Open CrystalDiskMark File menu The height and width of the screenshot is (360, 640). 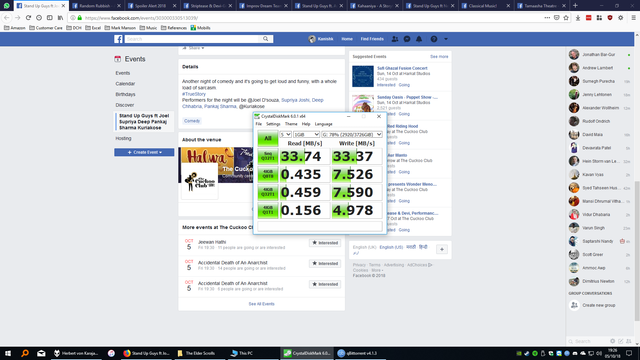click(x=259, y=124)
